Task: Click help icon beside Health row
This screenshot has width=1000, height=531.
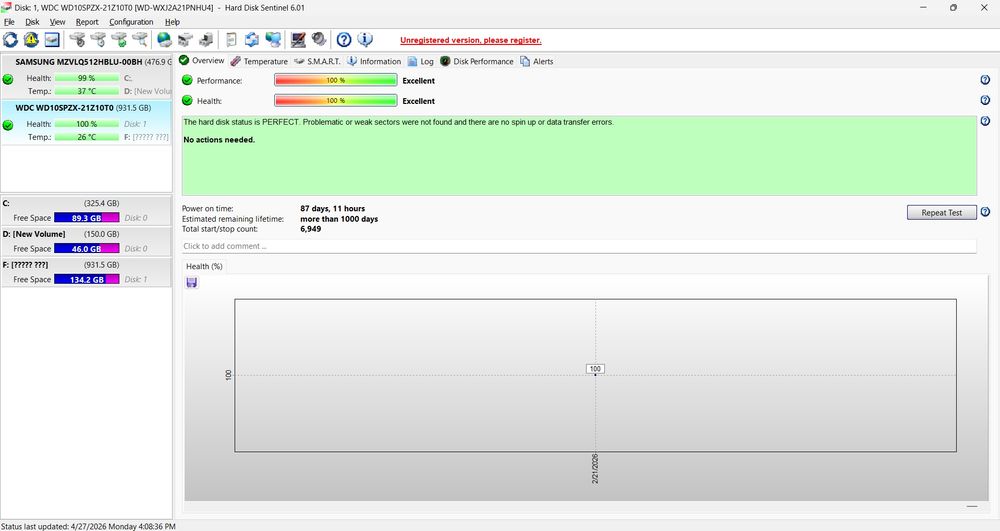Action: (985, 100)
